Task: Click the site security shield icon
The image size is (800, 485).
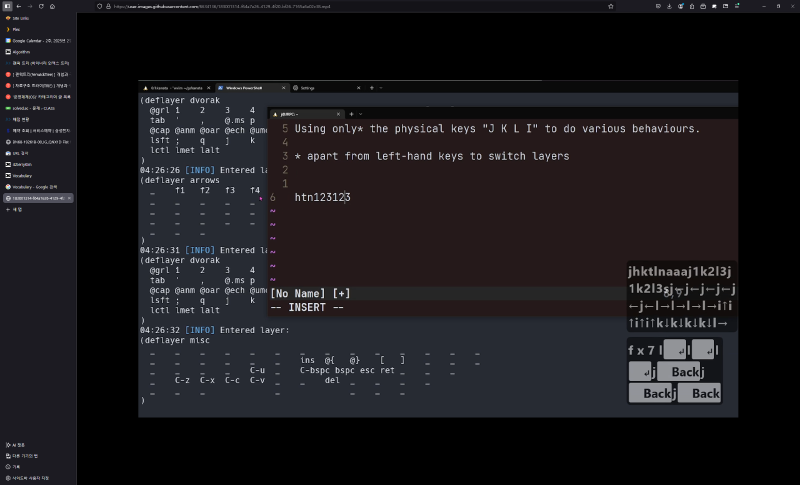Action: 98,6
